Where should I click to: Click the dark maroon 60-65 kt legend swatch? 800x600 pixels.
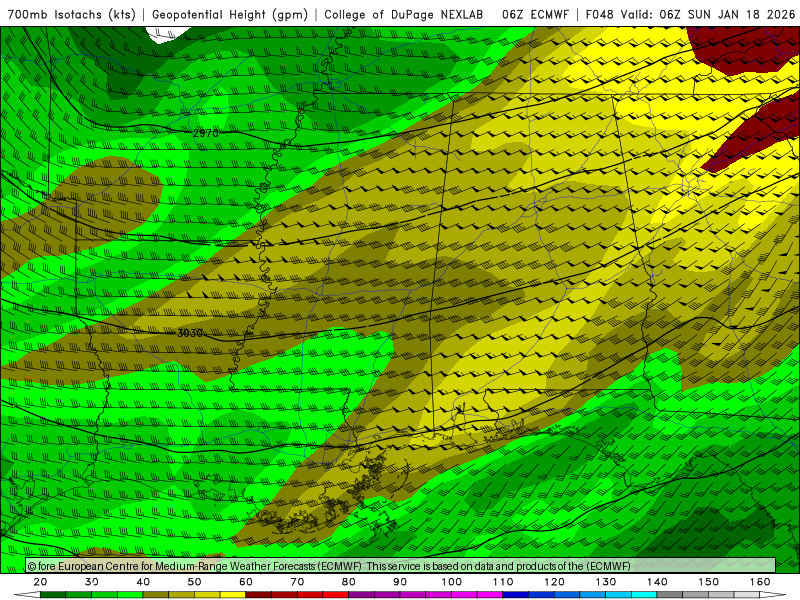click(x=259, y=594)
